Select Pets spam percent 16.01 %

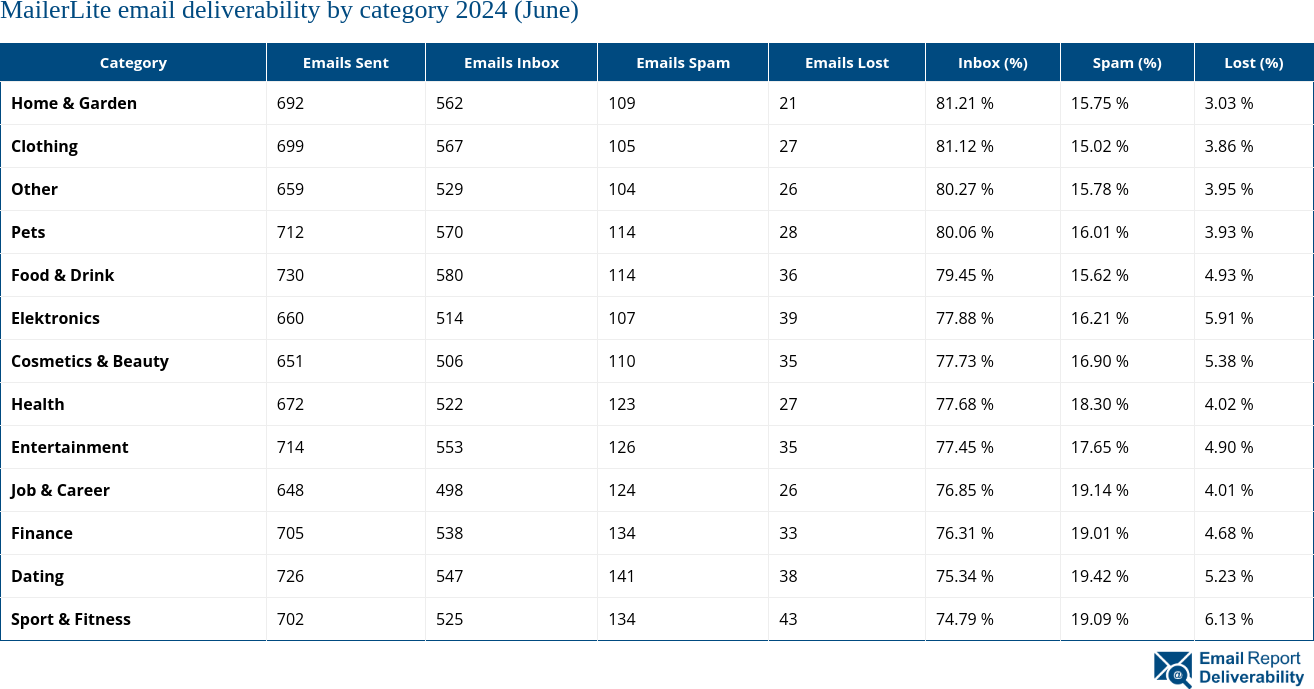click(x=1100, y=232)
